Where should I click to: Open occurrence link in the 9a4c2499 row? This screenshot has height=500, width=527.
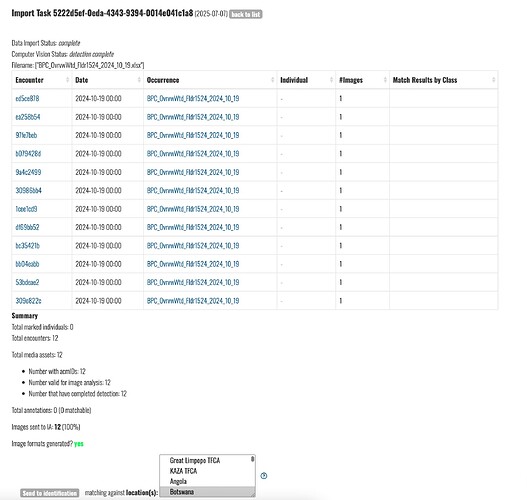coord(193,172)
